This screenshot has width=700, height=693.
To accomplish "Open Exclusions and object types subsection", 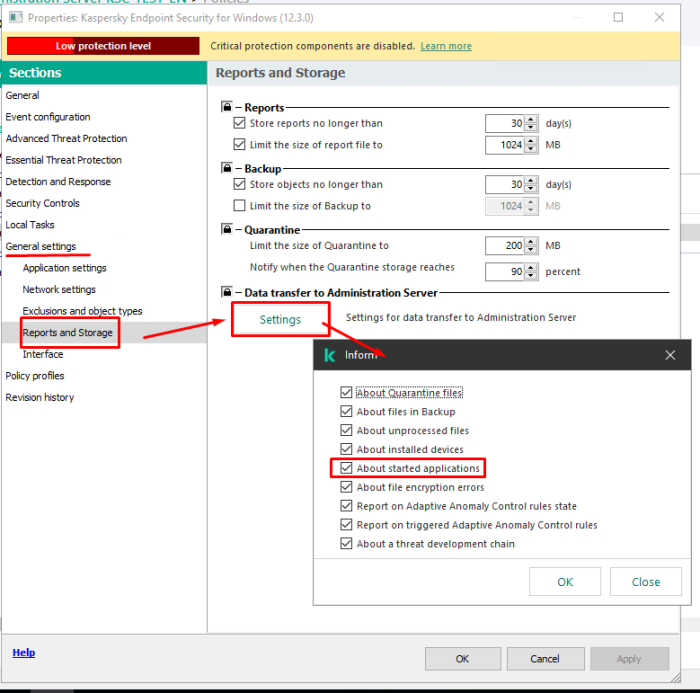I will pyautogui.click(x=83, y=311).
